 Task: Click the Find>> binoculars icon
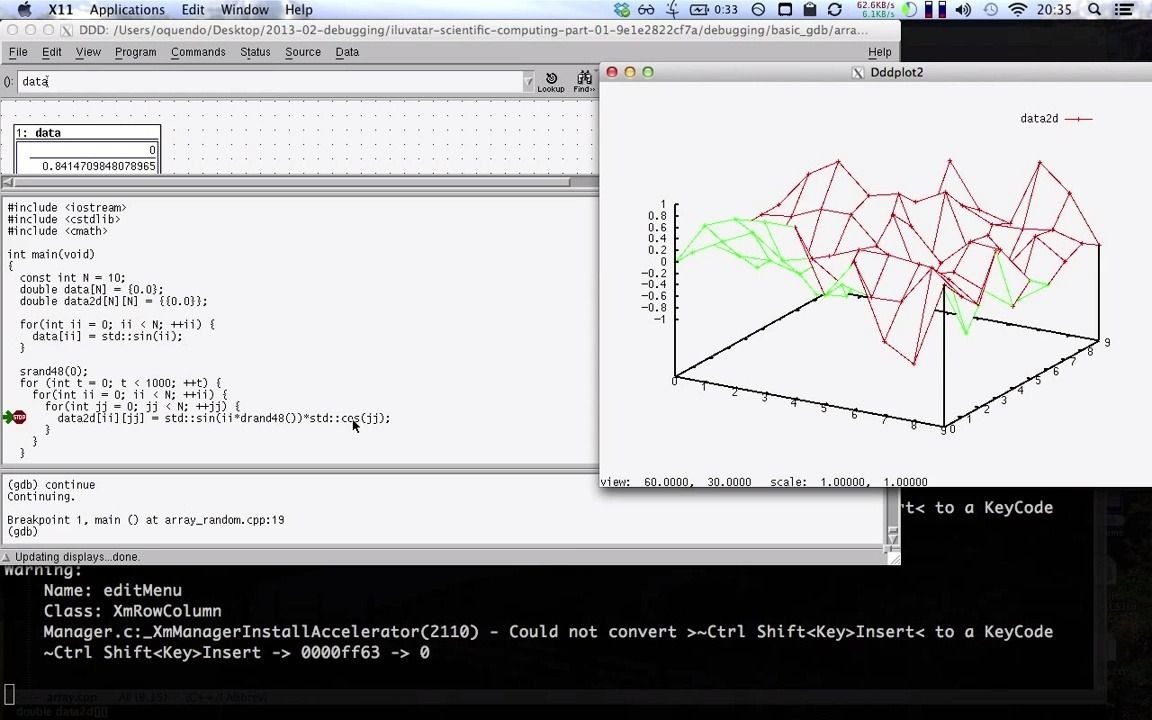tap(584, 79)
